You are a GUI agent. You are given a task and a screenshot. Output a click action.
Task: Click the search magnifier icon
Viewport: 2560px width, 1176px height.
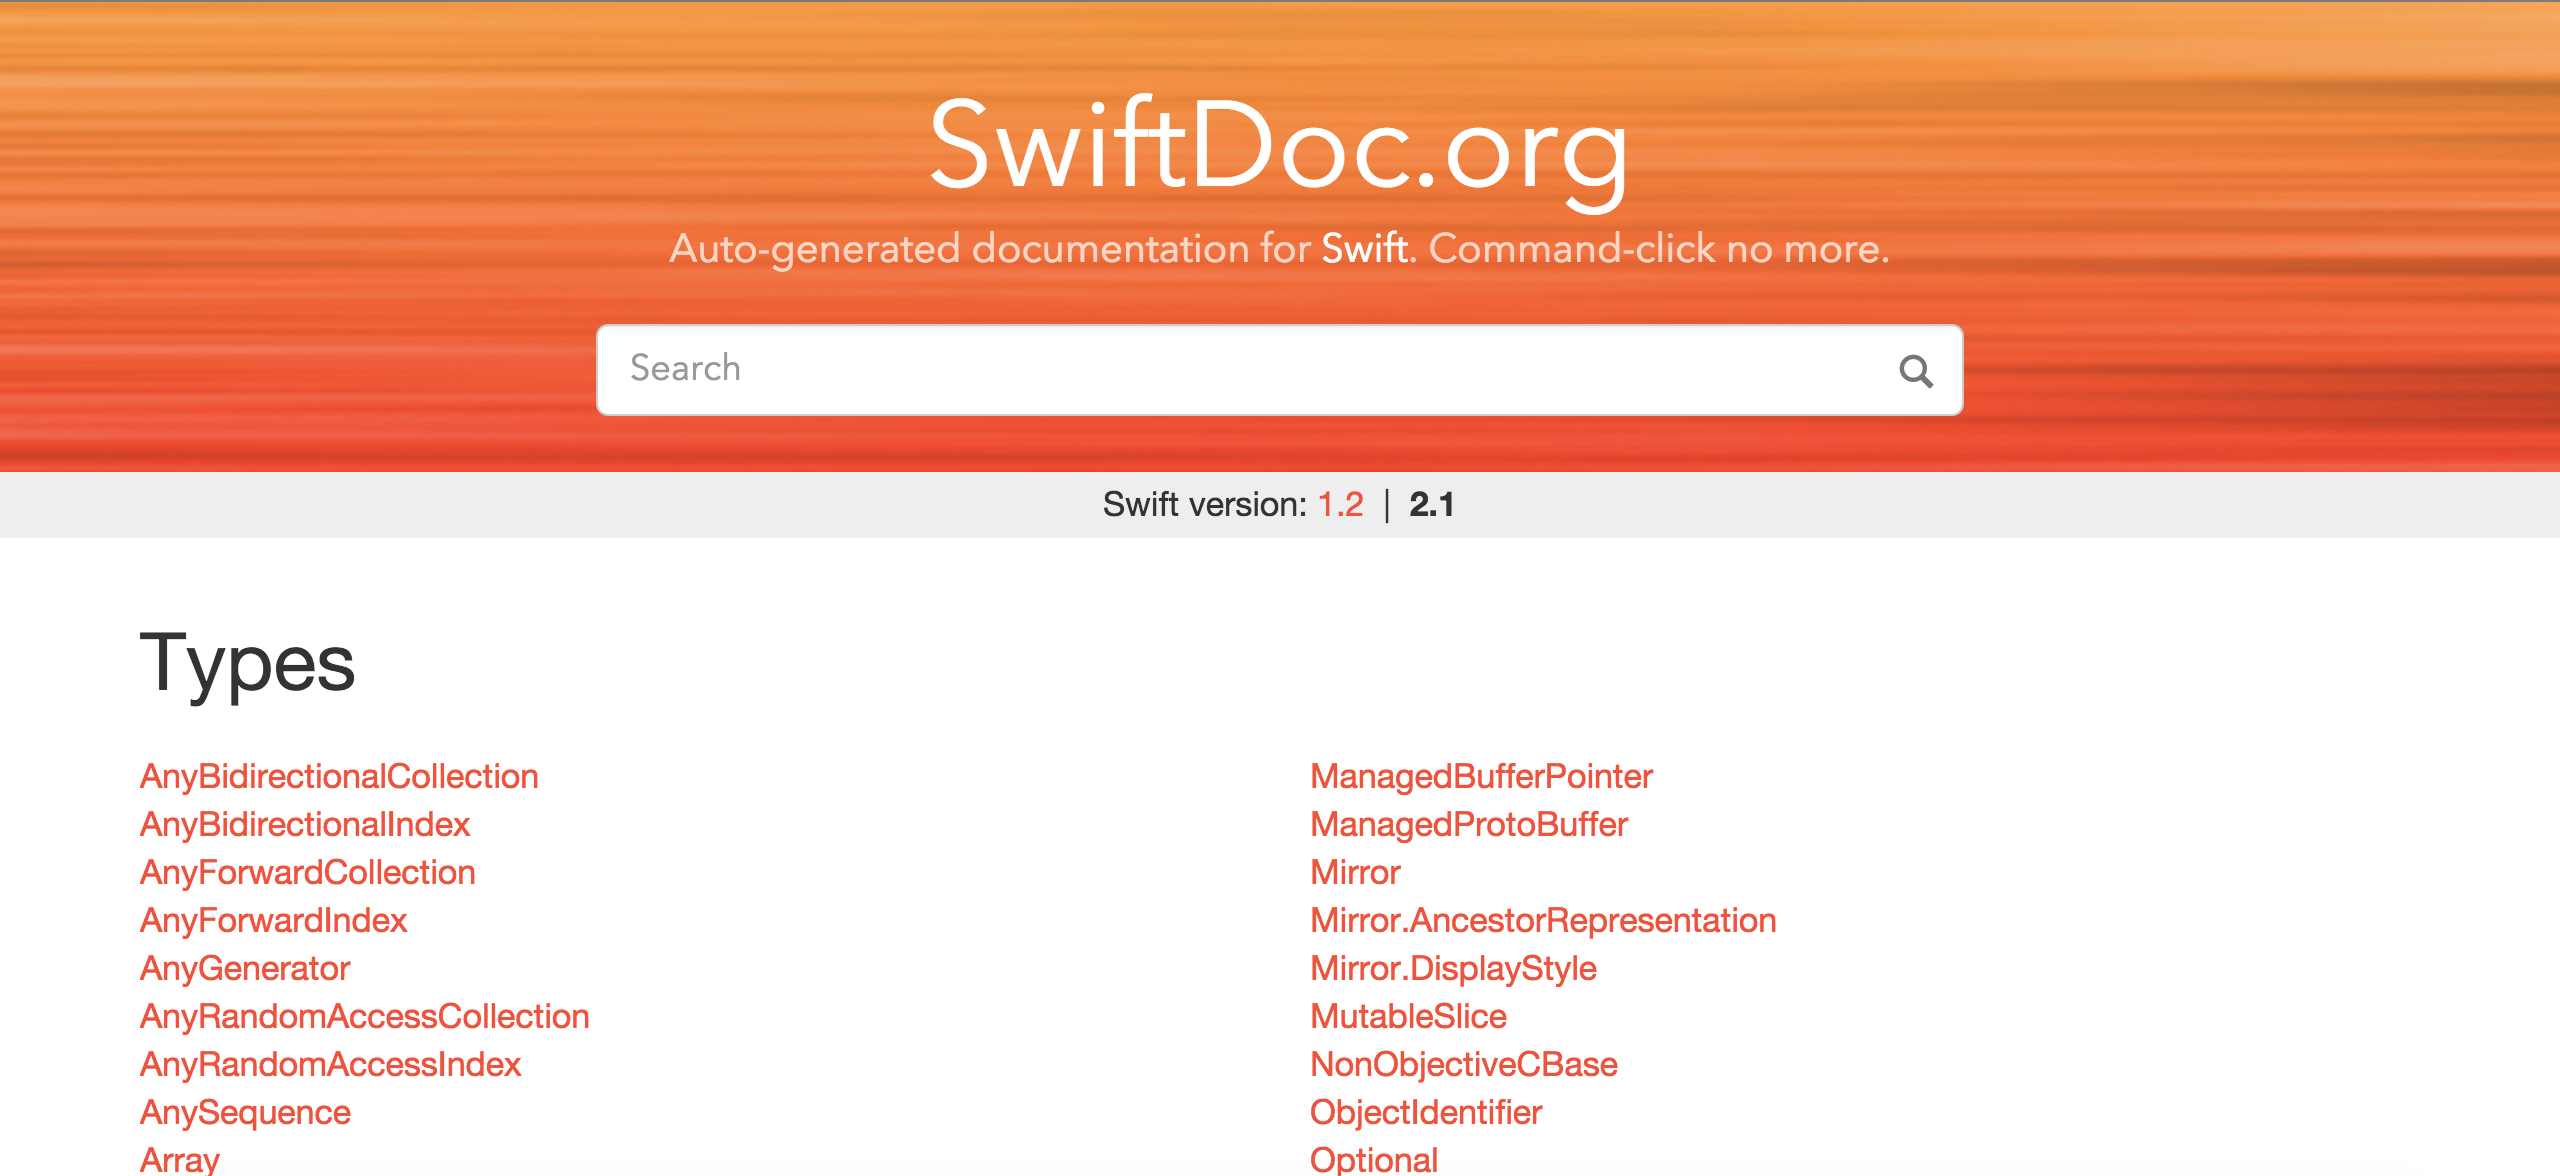pos(1916,370)
